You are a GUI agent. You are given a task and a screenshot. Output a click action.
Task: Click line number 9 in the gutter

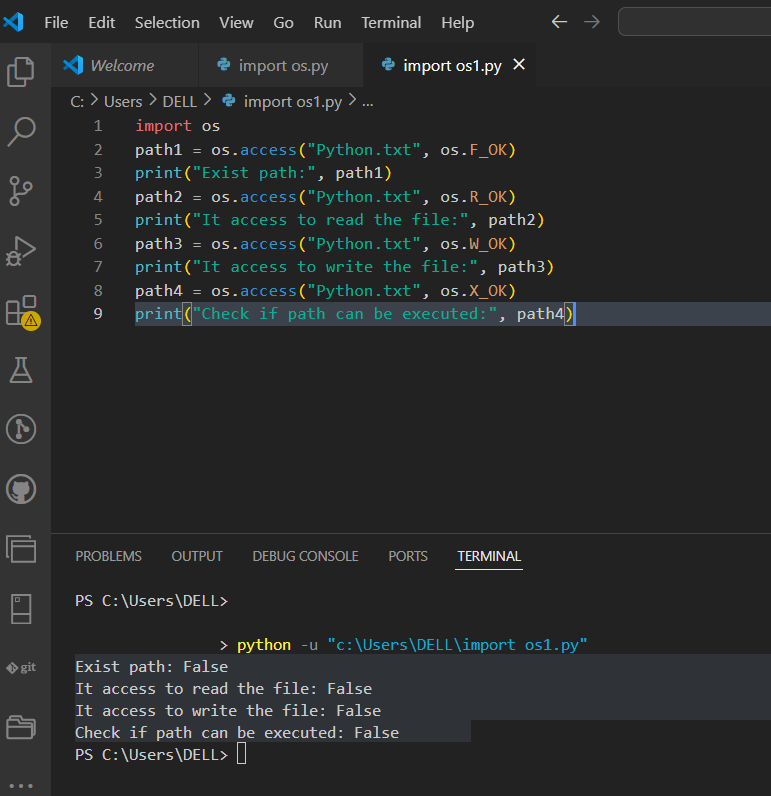[98, 314]
